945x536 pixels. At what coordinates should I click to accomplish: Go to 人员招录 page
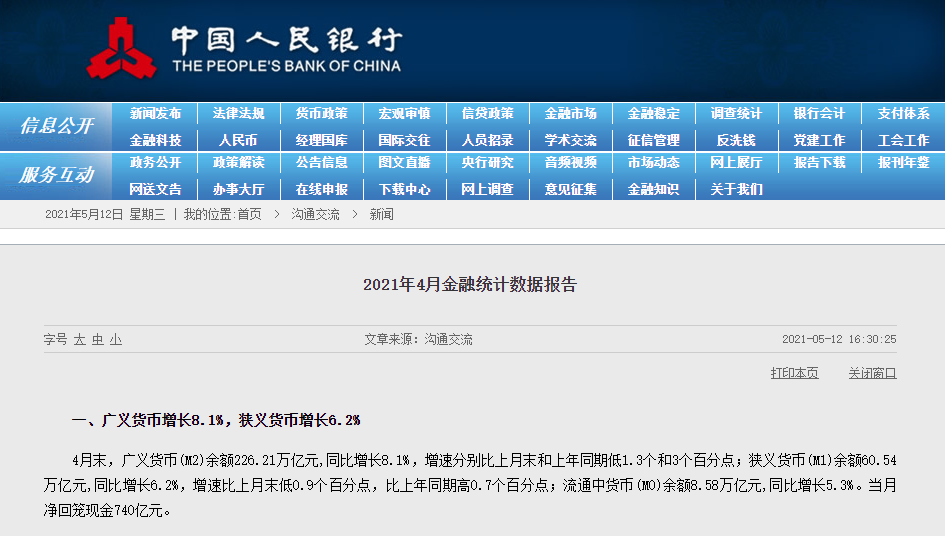(488, 140)
